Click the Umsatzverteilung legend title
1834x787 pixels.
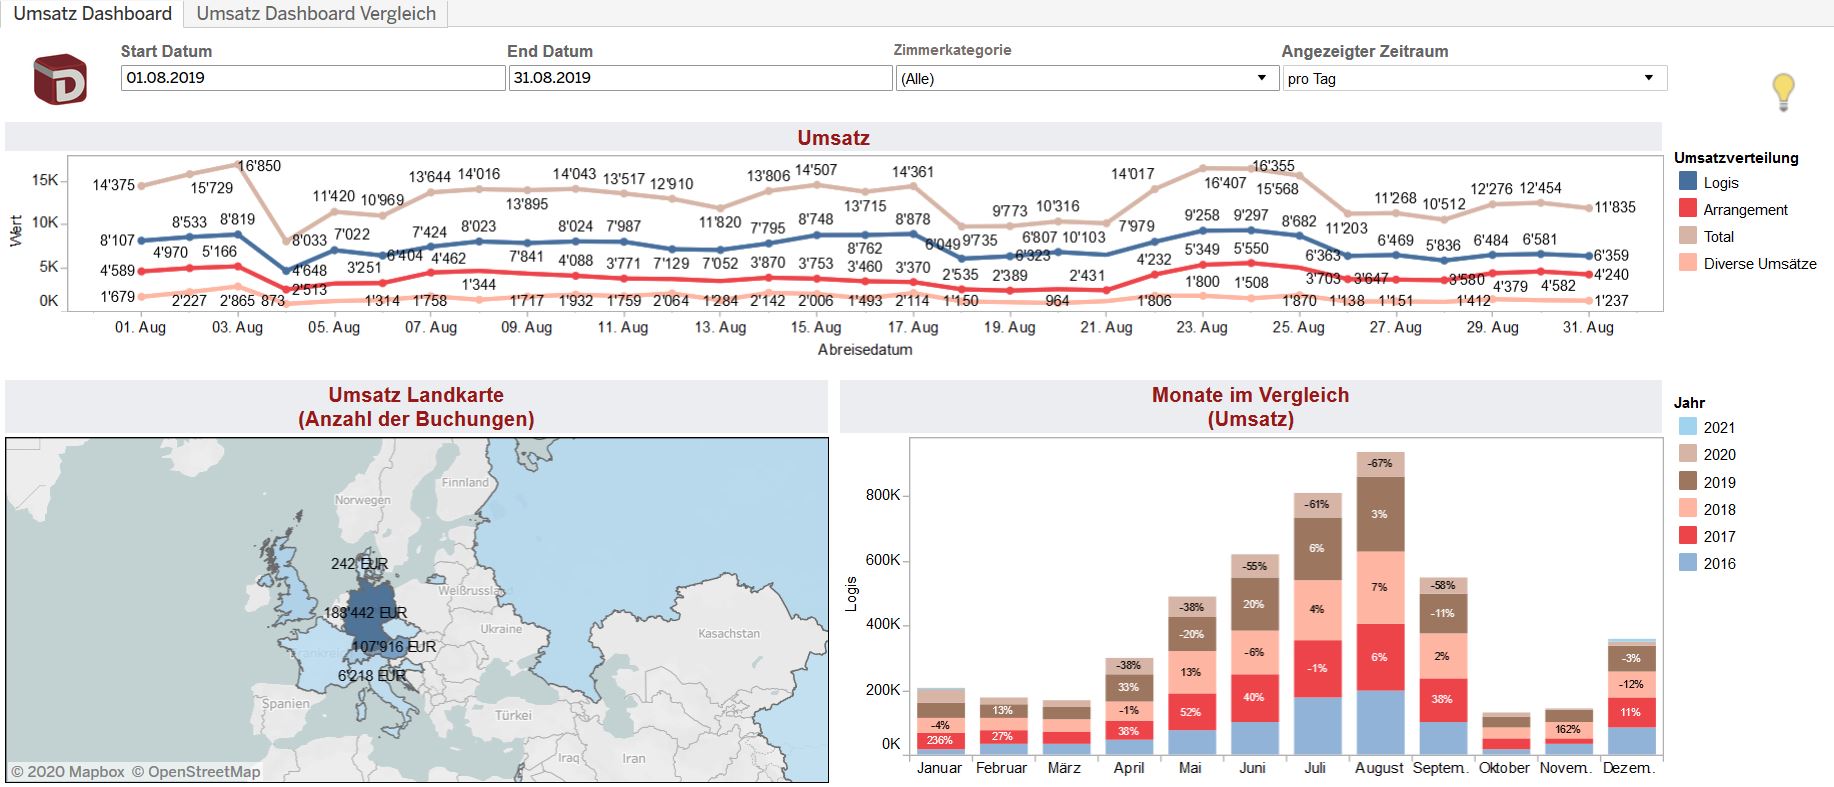pyautogui.click(x=1736, y=158)
